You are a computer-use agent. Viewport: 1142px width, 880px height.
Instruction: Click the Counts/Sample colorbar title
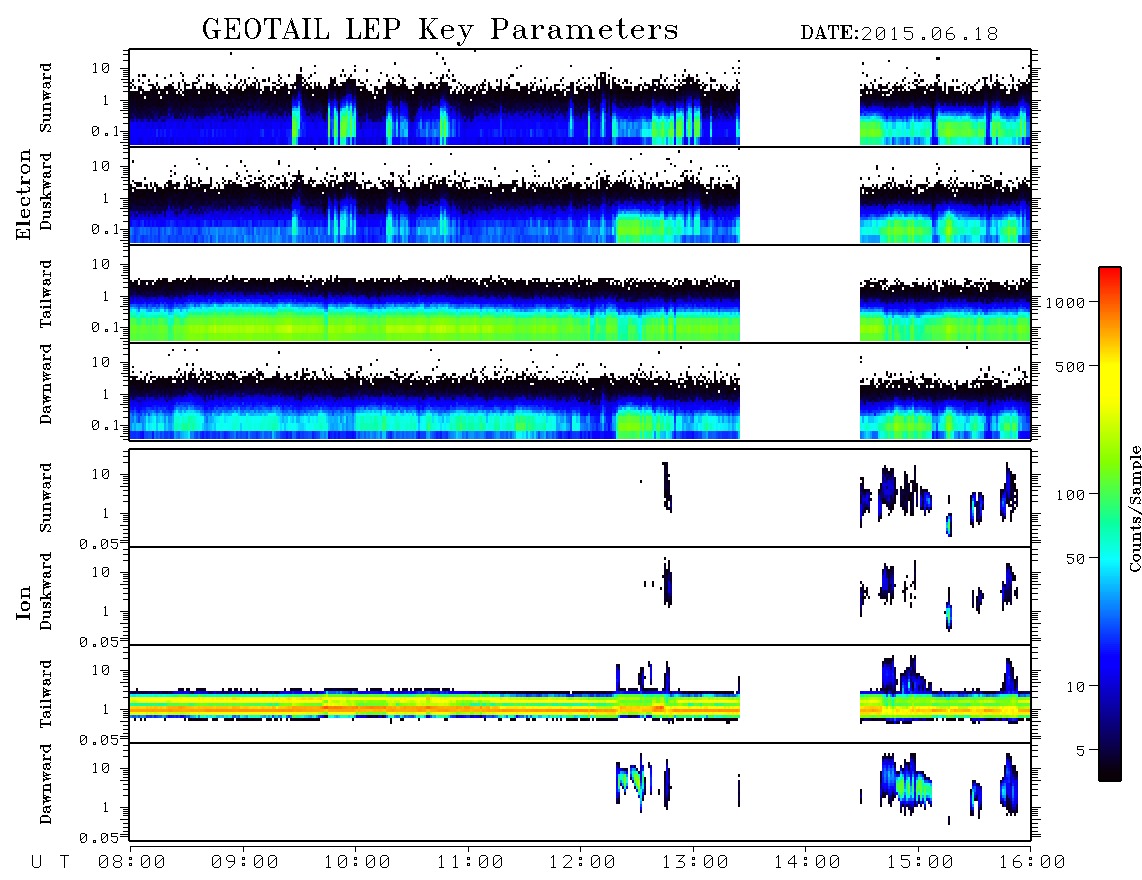tap(1134, 508)
